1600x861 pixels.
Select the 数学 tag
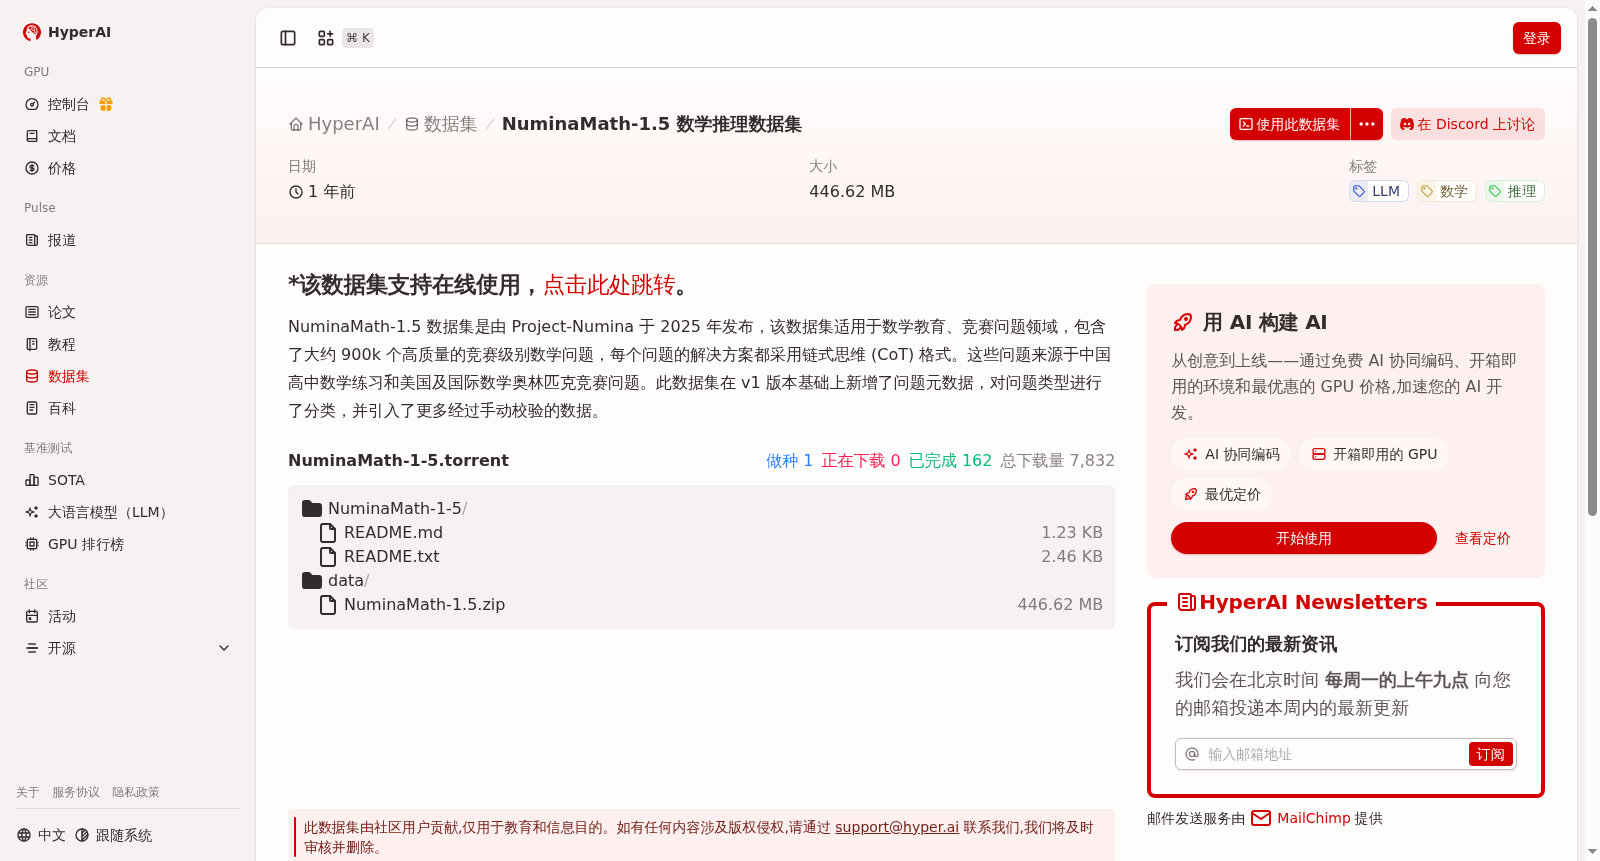click(x=1446, y=191)
